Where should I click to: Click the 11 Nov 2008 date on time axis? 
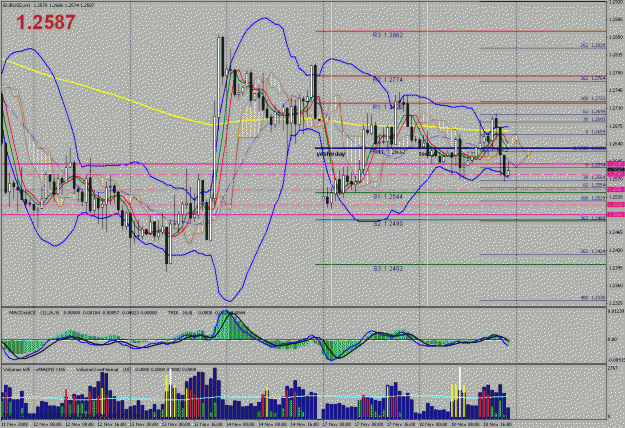[13, 424]
